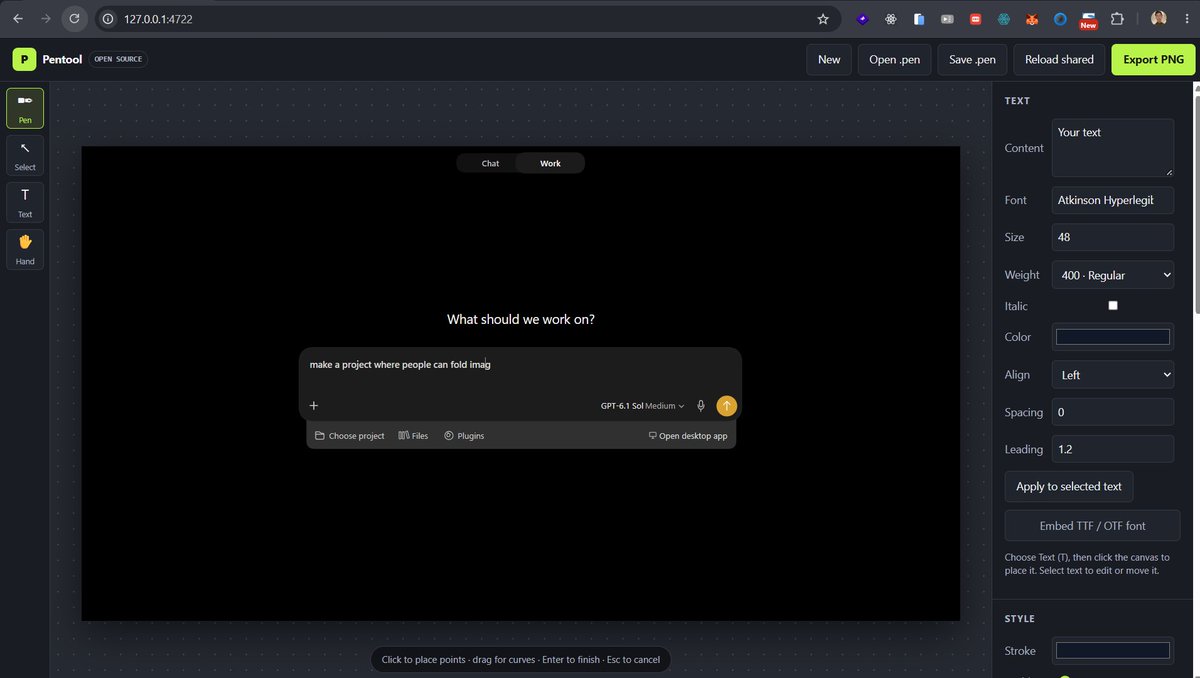This screenshot has height=678, width=1200.
Task: Click the orange send arrow button
Action: tap(727, 405)
